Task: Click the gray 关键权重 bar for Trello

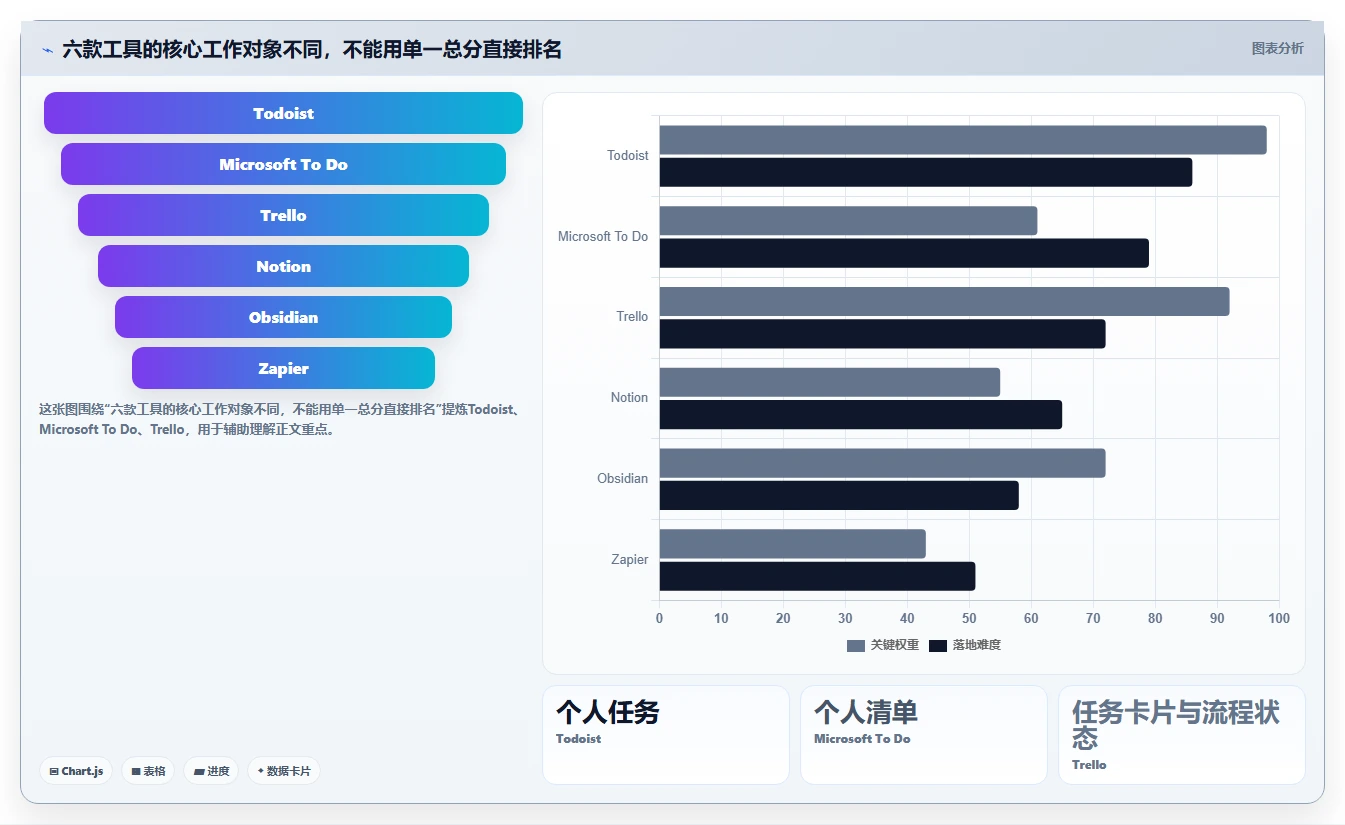Action: 944,301
